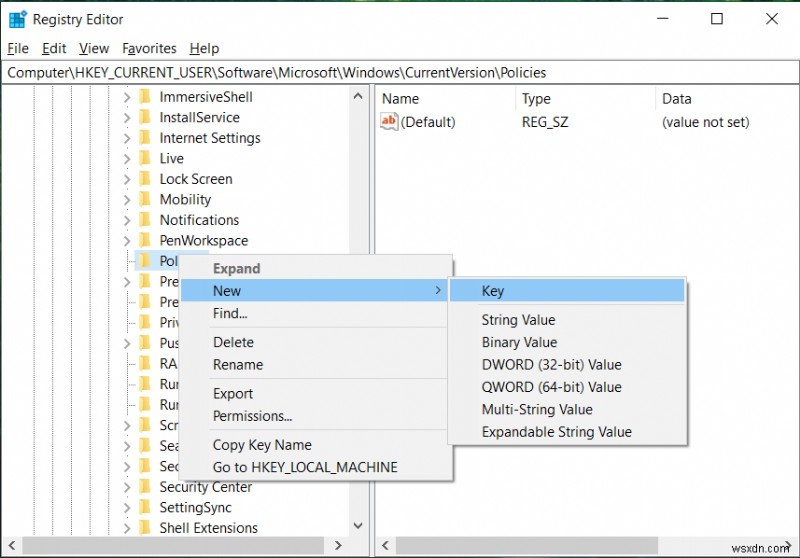Choose New in the context menu
This screenshot has height=558, width=800.
(x=314, y=291)
